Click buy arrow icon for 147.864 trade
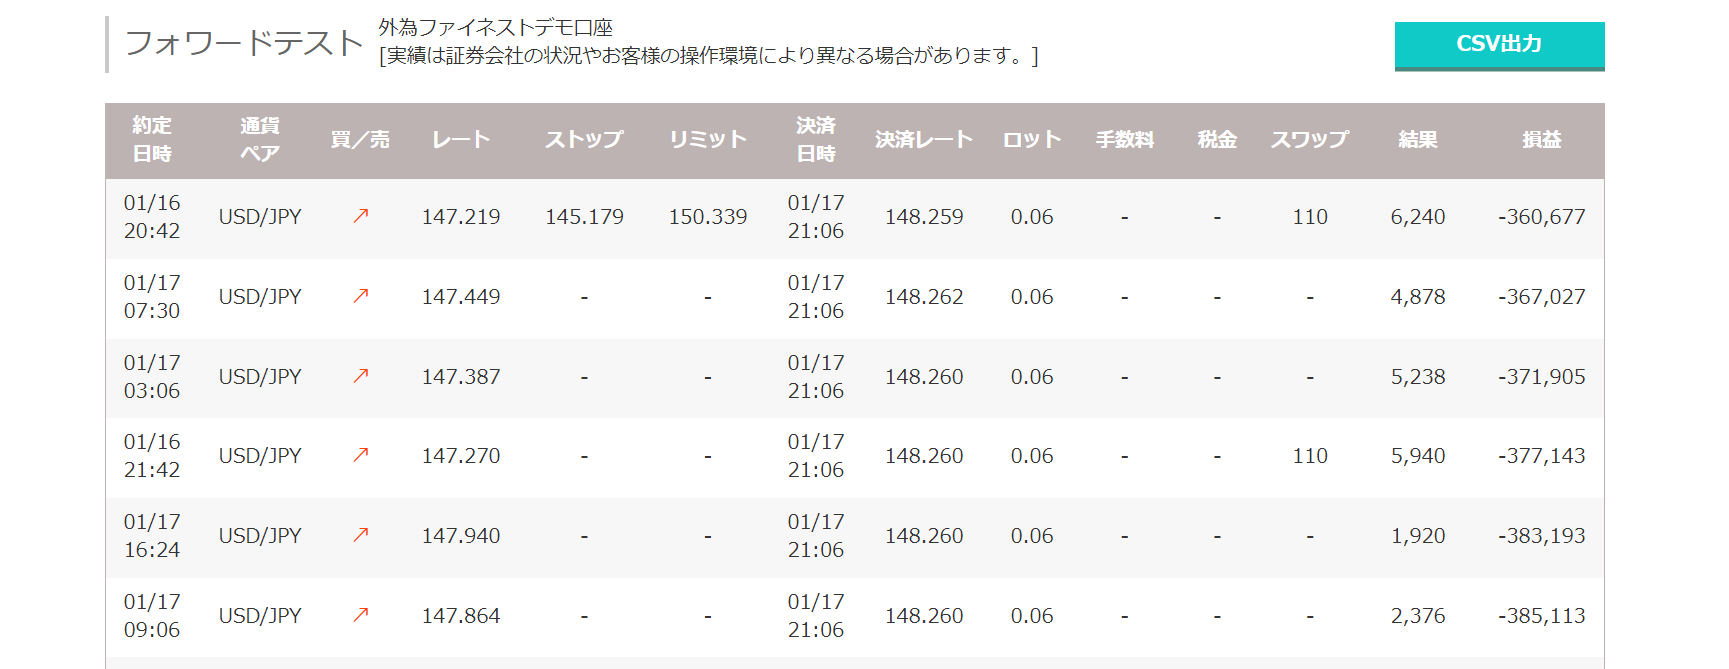1729x669 pixels. point(361,615)
